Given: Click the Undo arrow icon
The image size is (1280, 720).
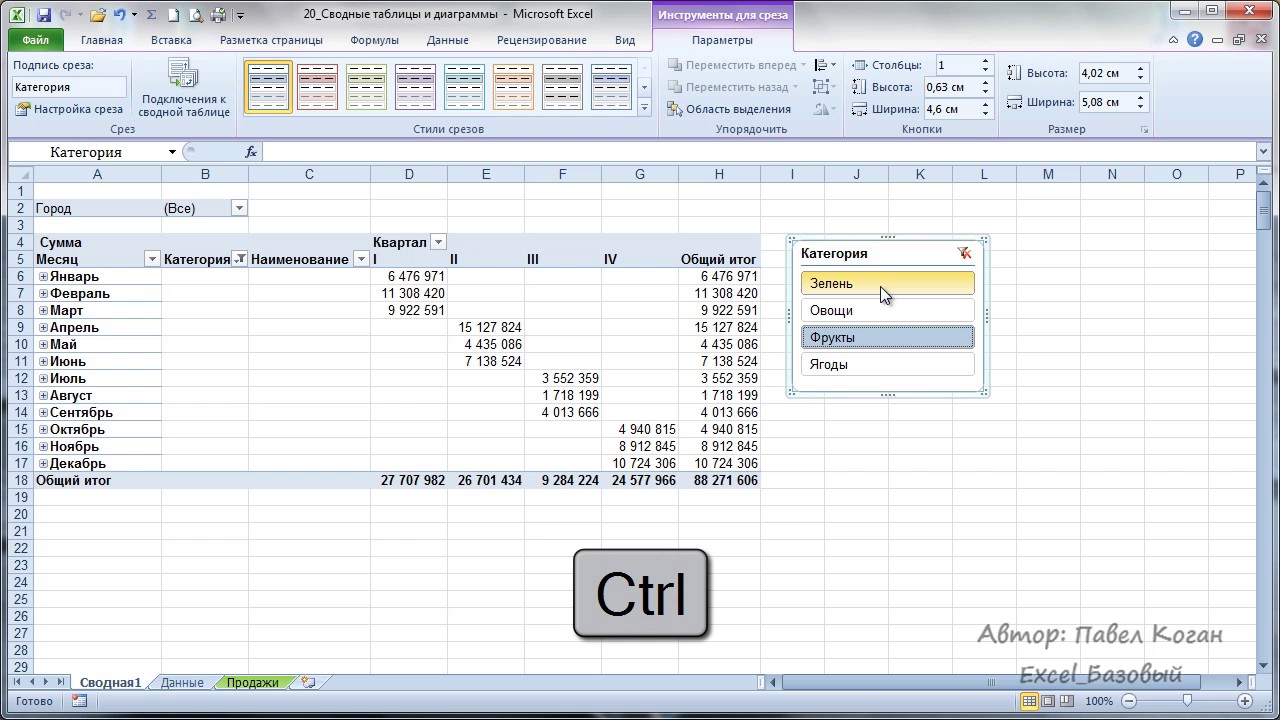Looking at the screenshot, I should coord(120,15).
